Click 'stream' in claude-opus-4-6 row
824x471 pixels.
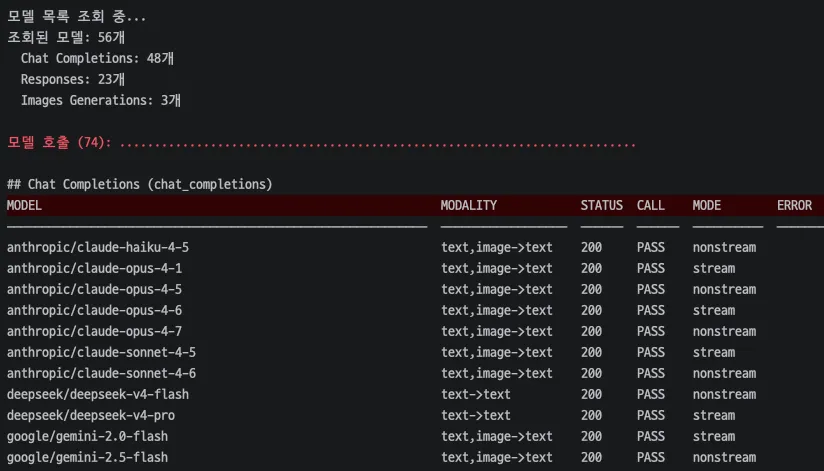coord(714,310)
